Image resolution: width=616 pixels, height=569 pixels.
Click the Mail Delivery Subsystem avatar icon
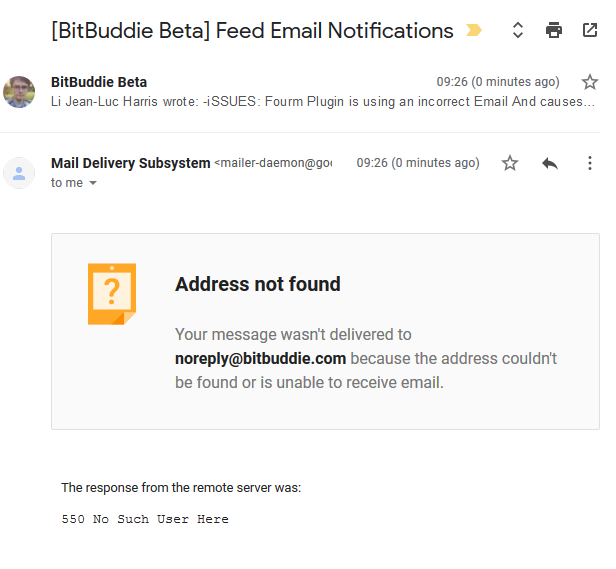point(20,172)
